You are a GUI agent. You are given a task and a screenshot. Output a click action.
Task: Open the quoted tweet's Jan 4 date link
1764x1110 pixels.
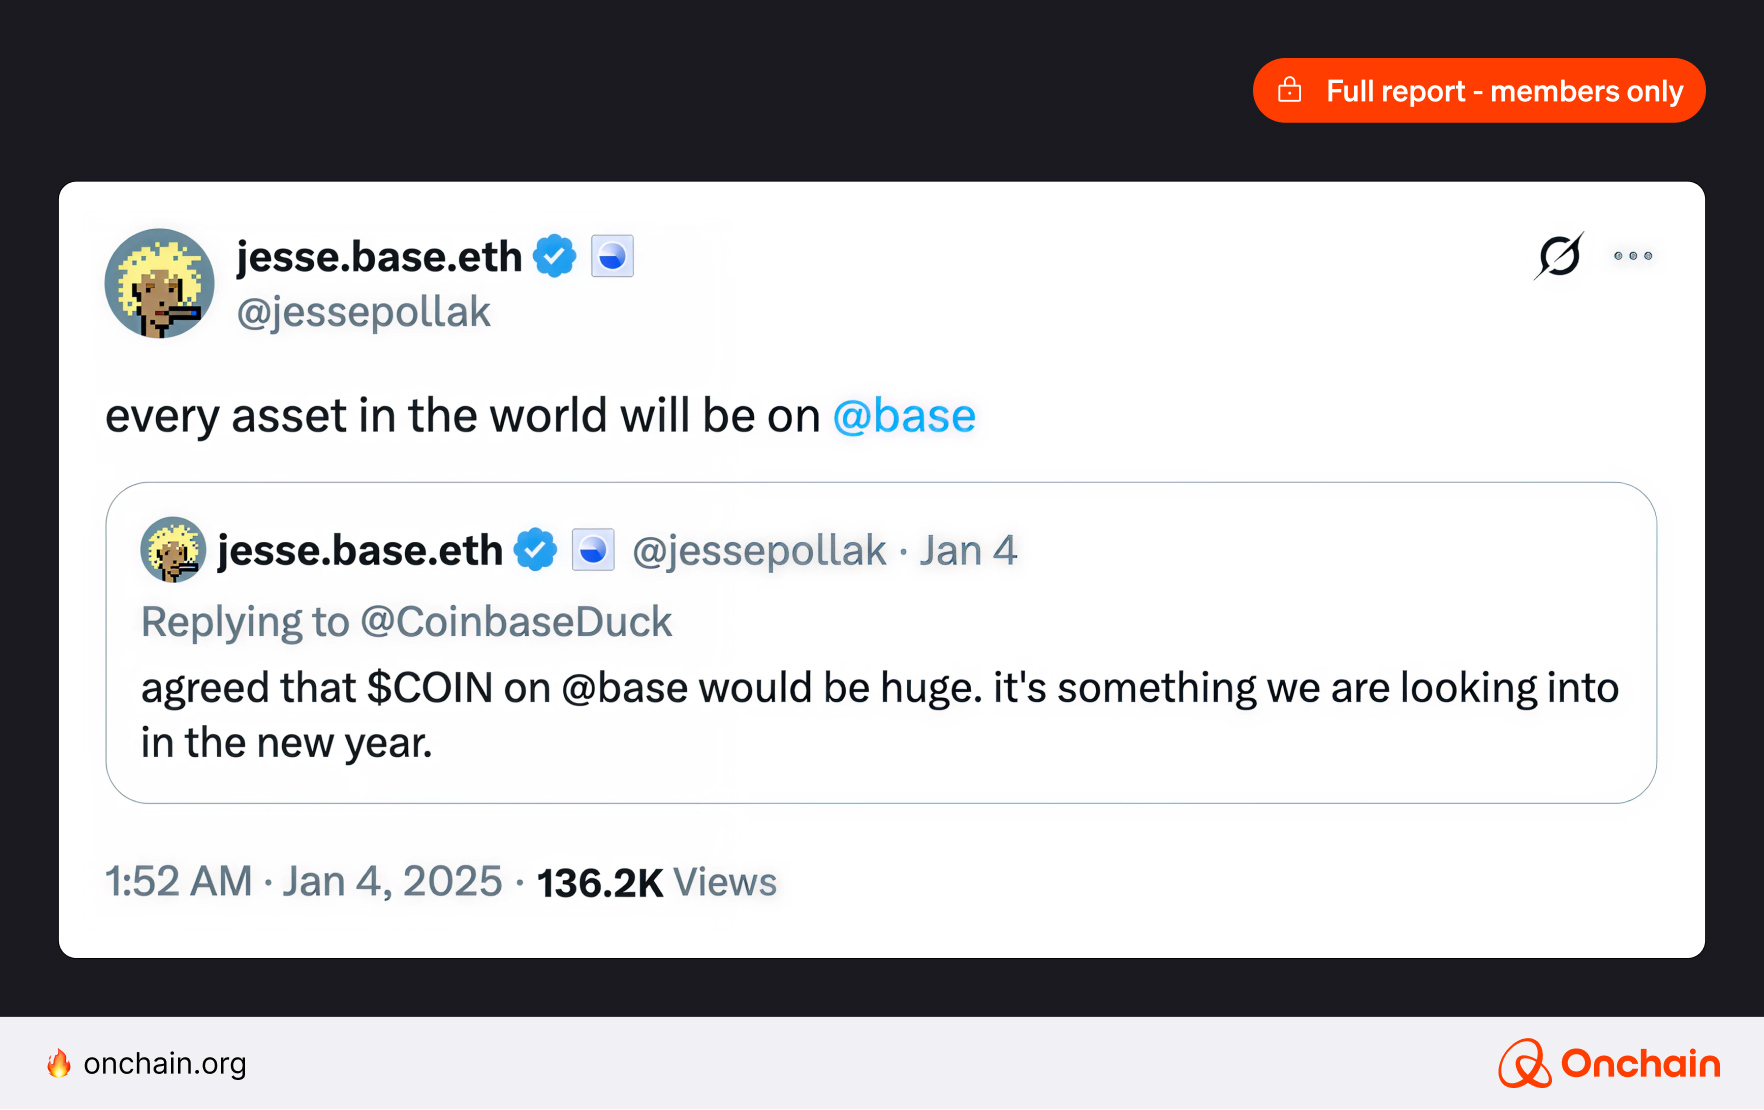[968, 551]
